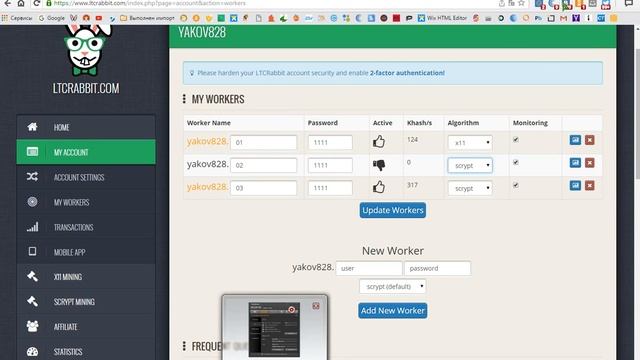Image resolution: width=640 pixels, height=360 pixels.
Task: Delete worker 03 with red X
Action: click(x=589, y=186)
